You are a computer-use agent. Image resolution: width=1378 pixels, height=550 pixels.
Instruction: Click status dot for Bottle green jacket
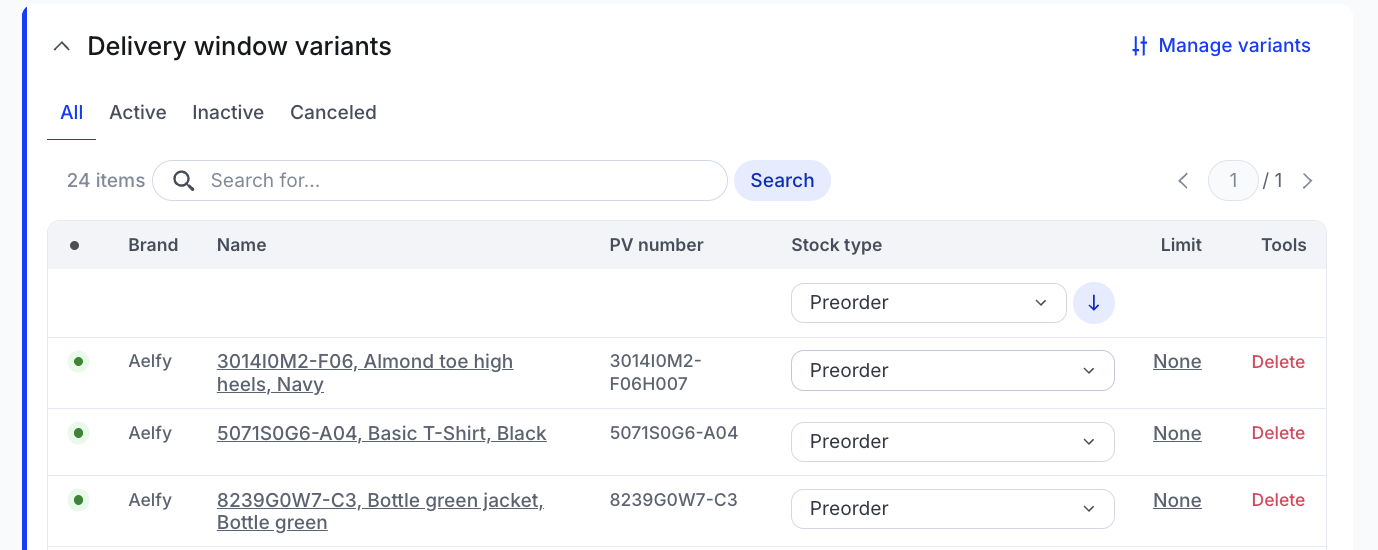[78, 500]
